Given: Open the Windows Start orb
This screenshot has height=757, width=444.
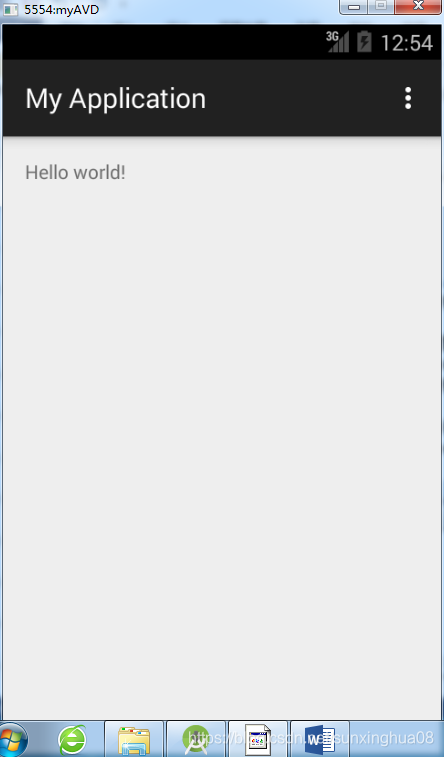Looking at the screenshot, I should (x=13, y=740).
